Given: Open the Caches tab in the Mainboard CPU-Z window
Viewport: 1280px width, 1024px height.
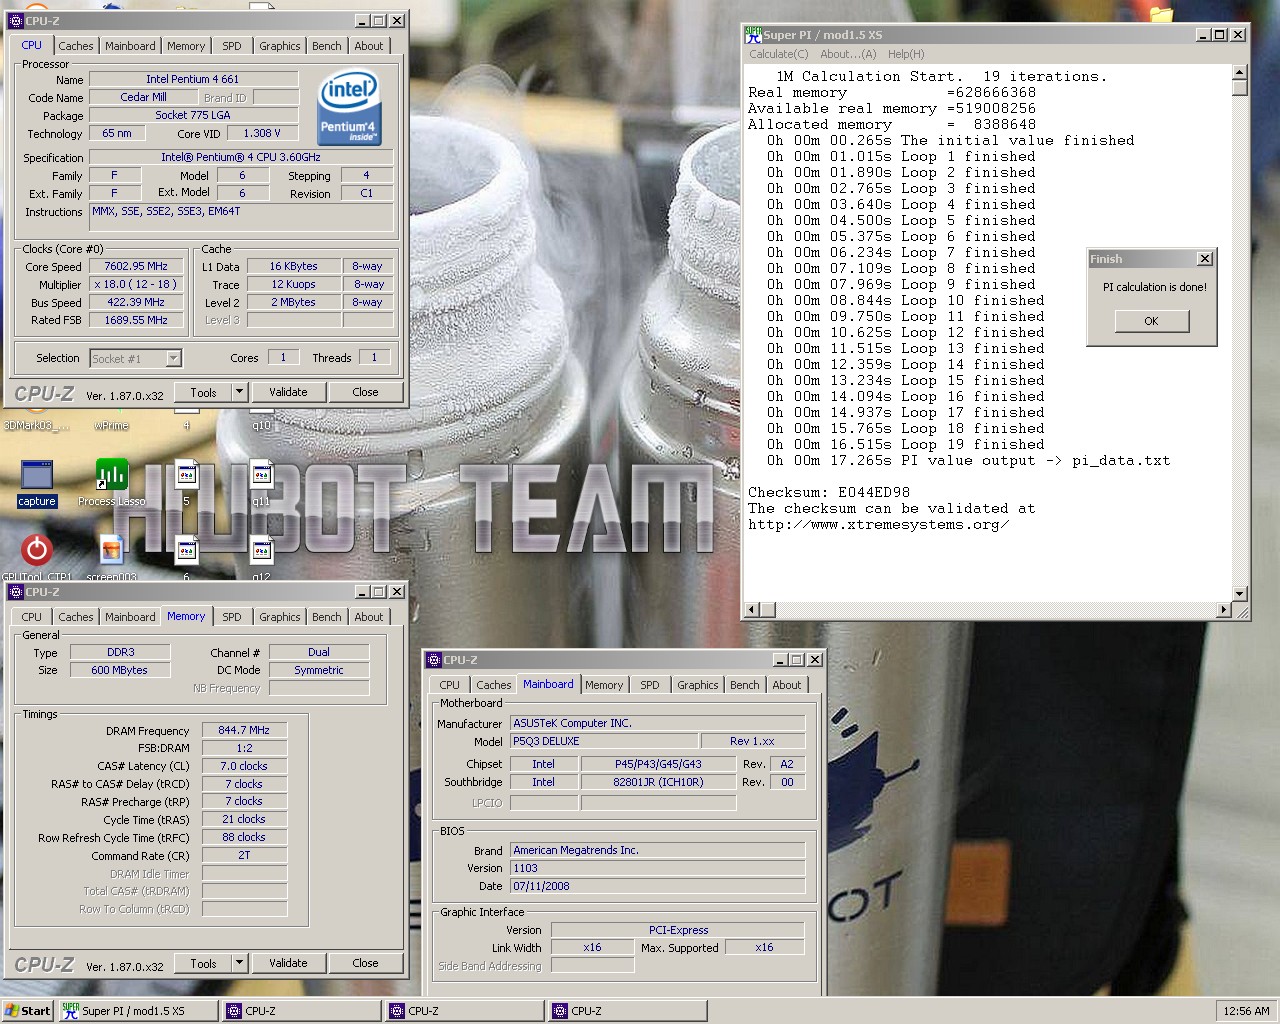Looking at the screenshot, I should pyautogui.click(x=493, y=685).
